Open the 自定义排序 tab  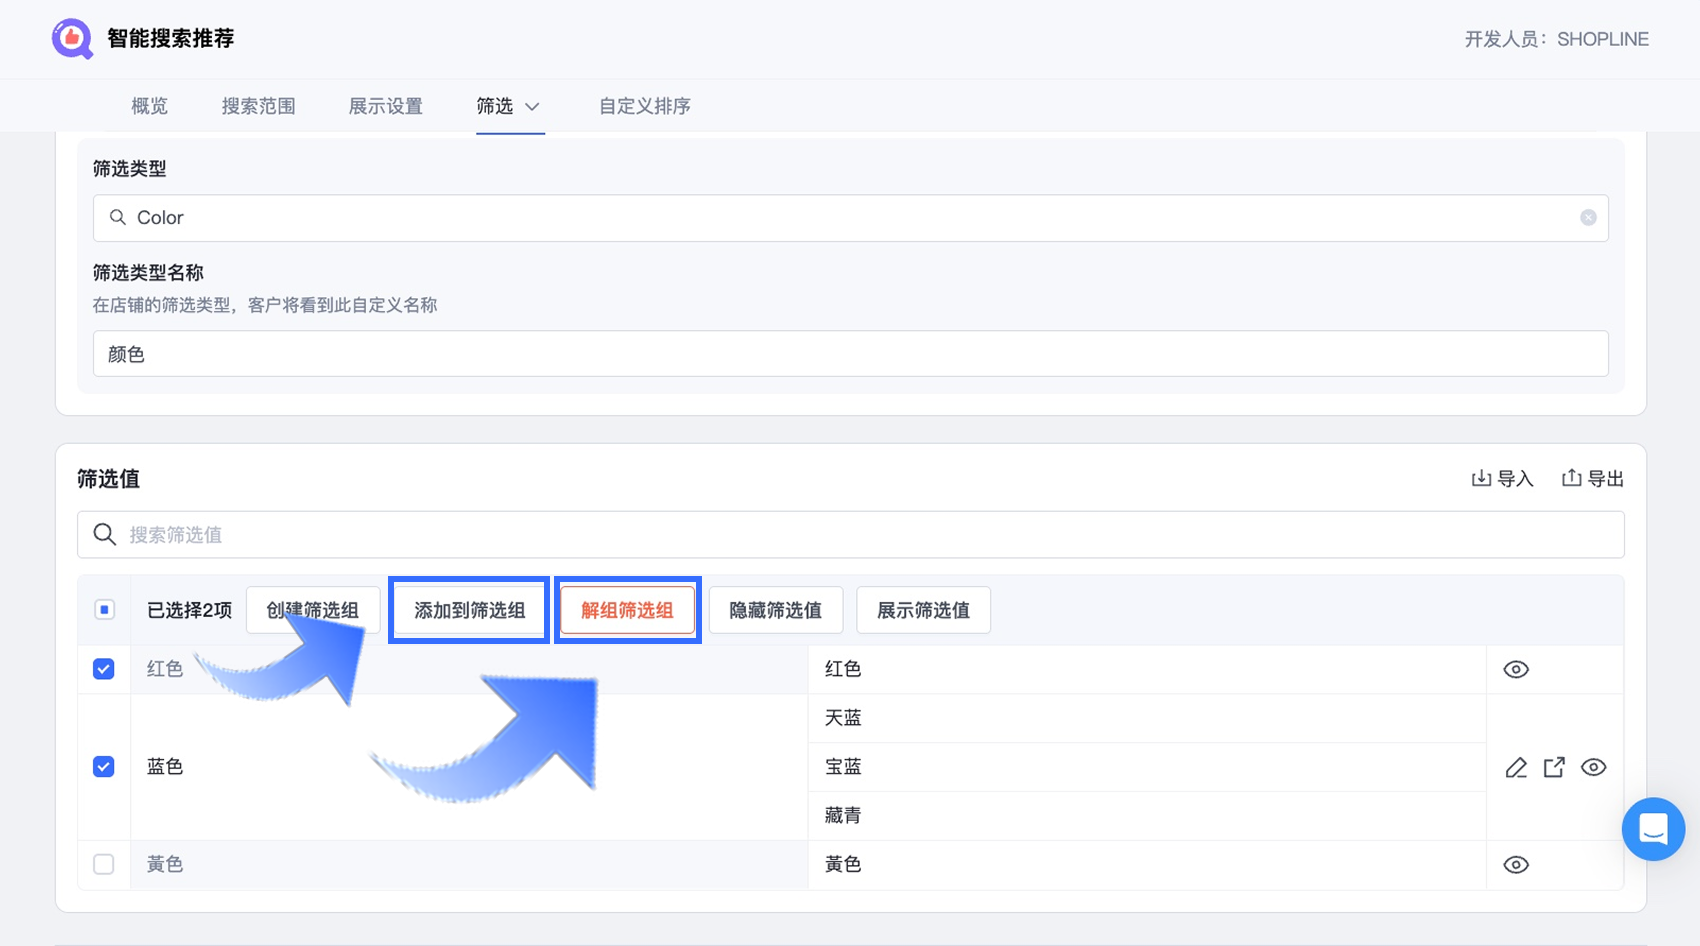644,106
